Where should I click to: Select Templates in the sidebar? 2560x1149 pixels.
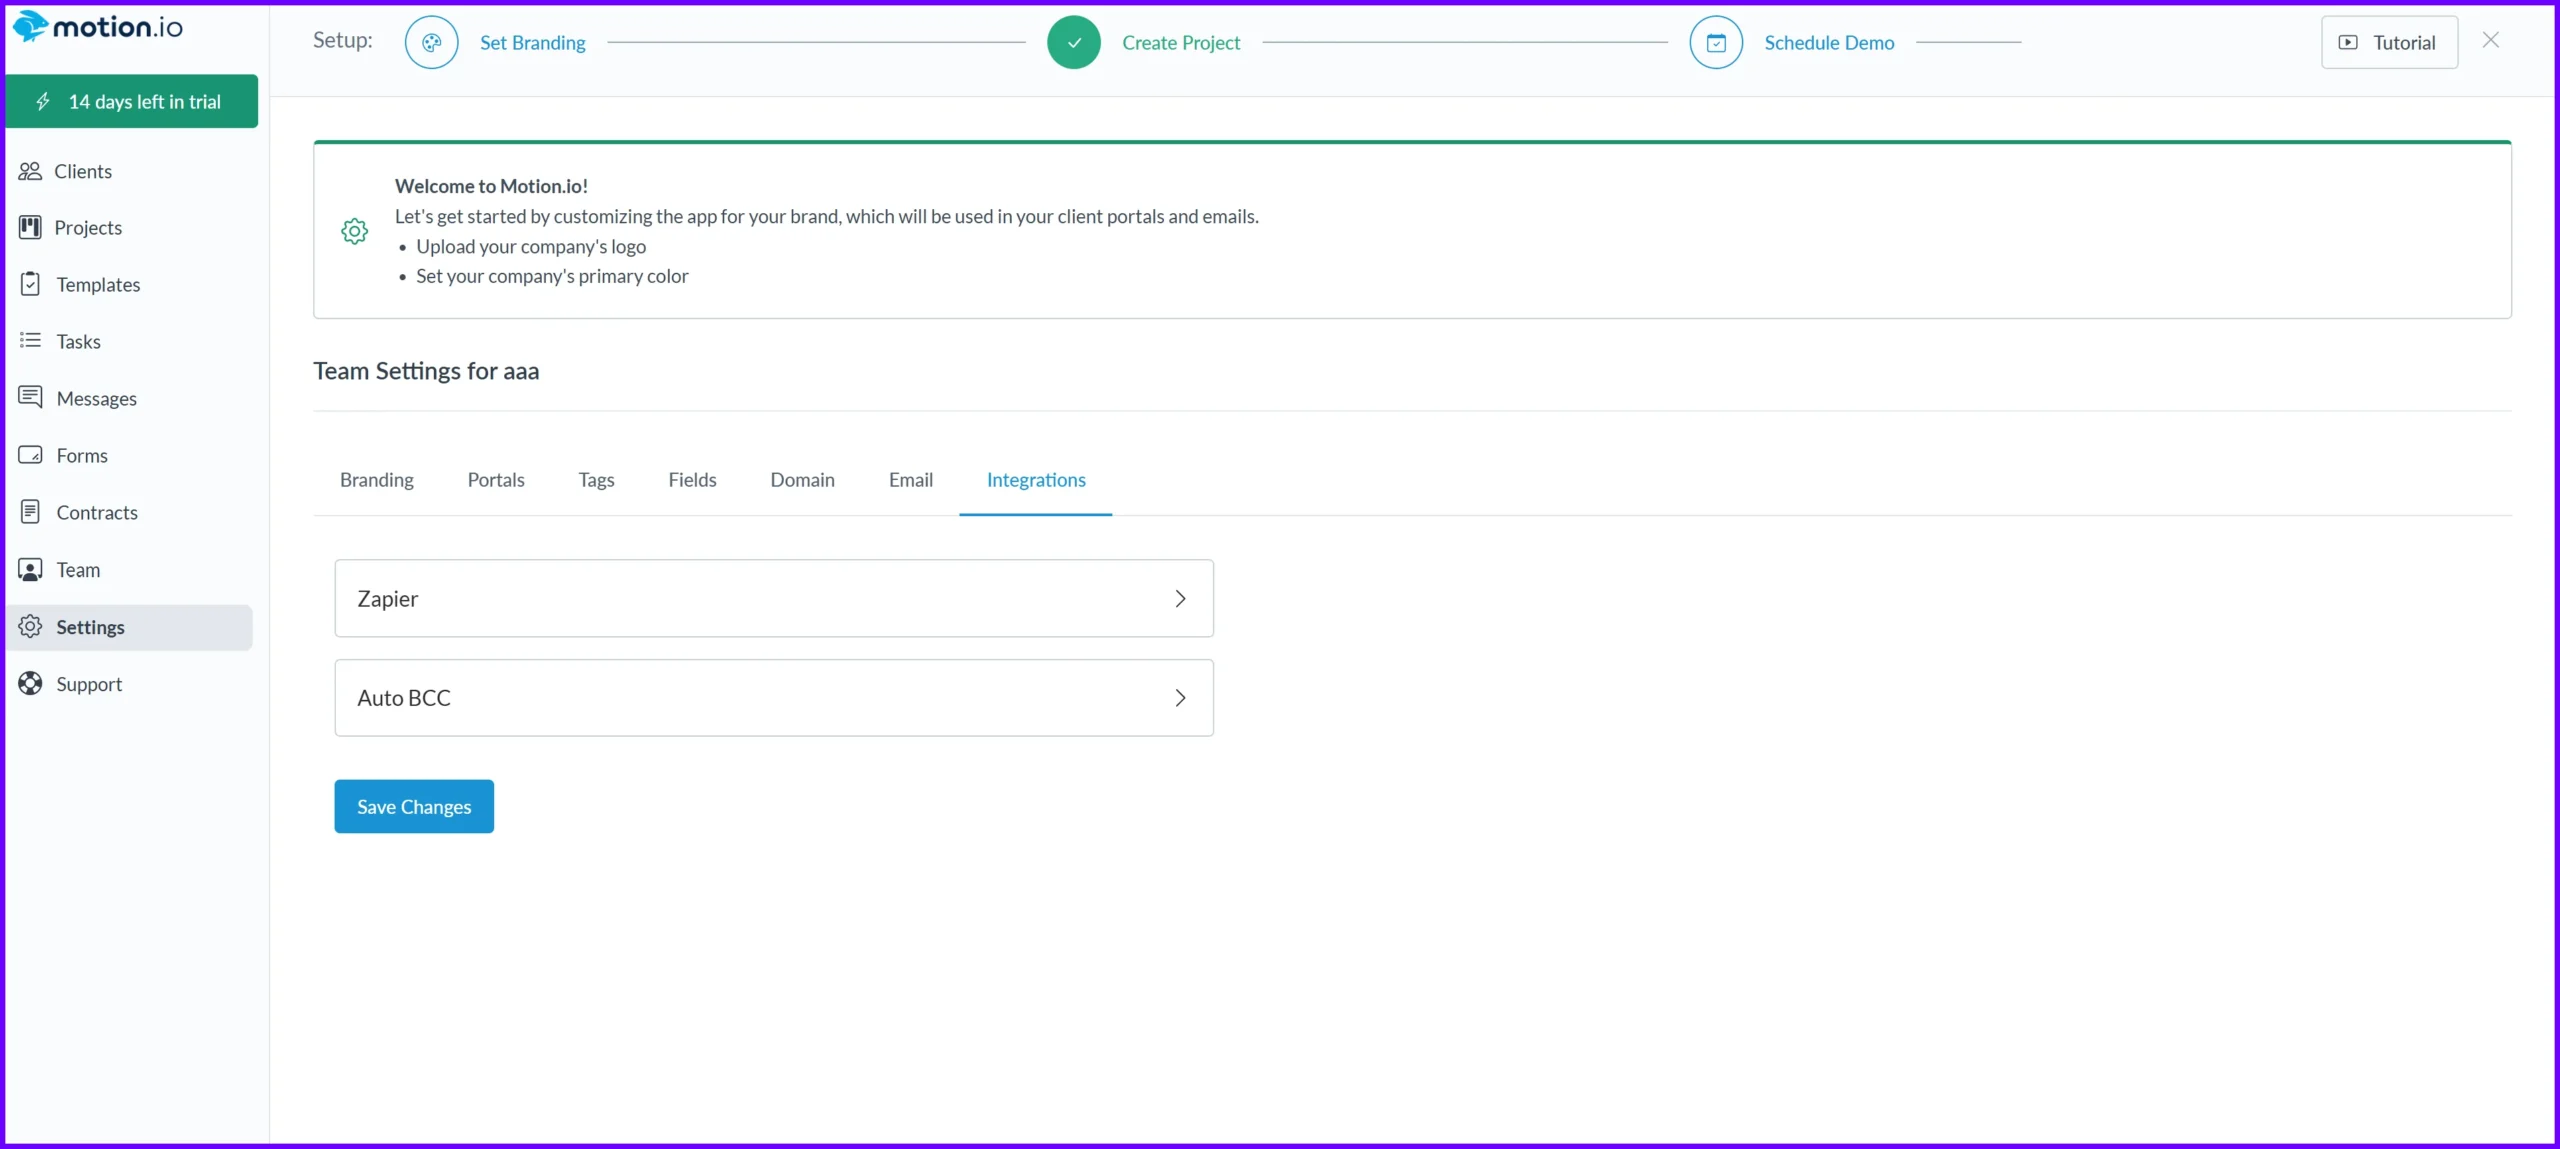97,284
